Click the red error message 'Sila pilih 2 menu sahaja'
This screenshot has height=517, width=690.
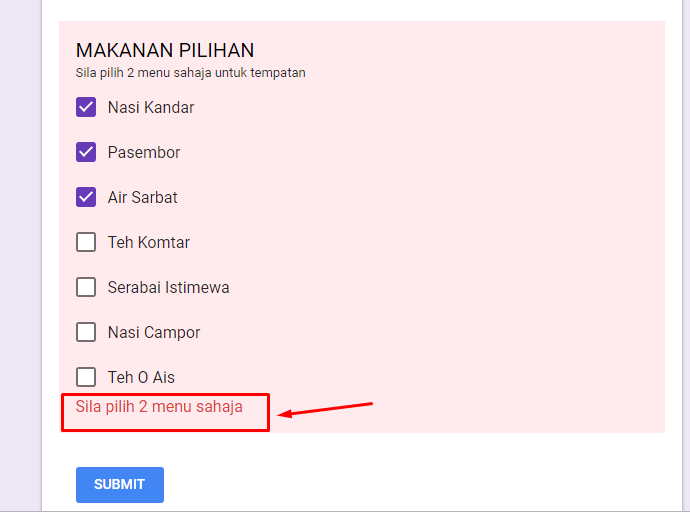[159, 406]
